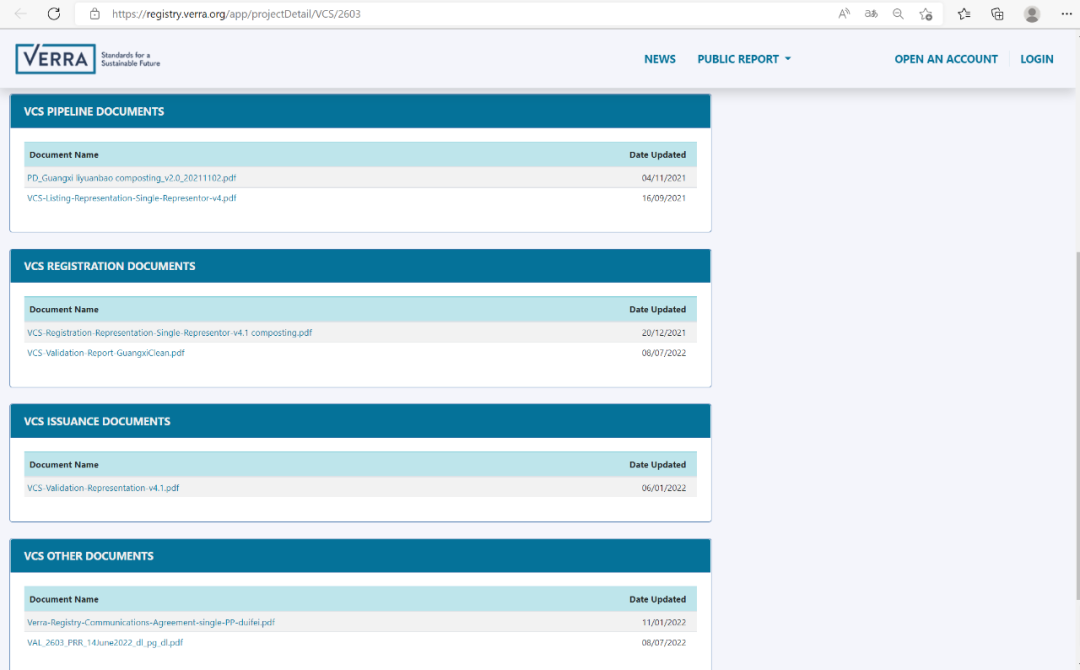1080x670 pixels.
Task: Open PD_Guangxi liyuanbao composting_v2.0_20211102.pdf
Action: pyautogui.click(x=132, y=178)
